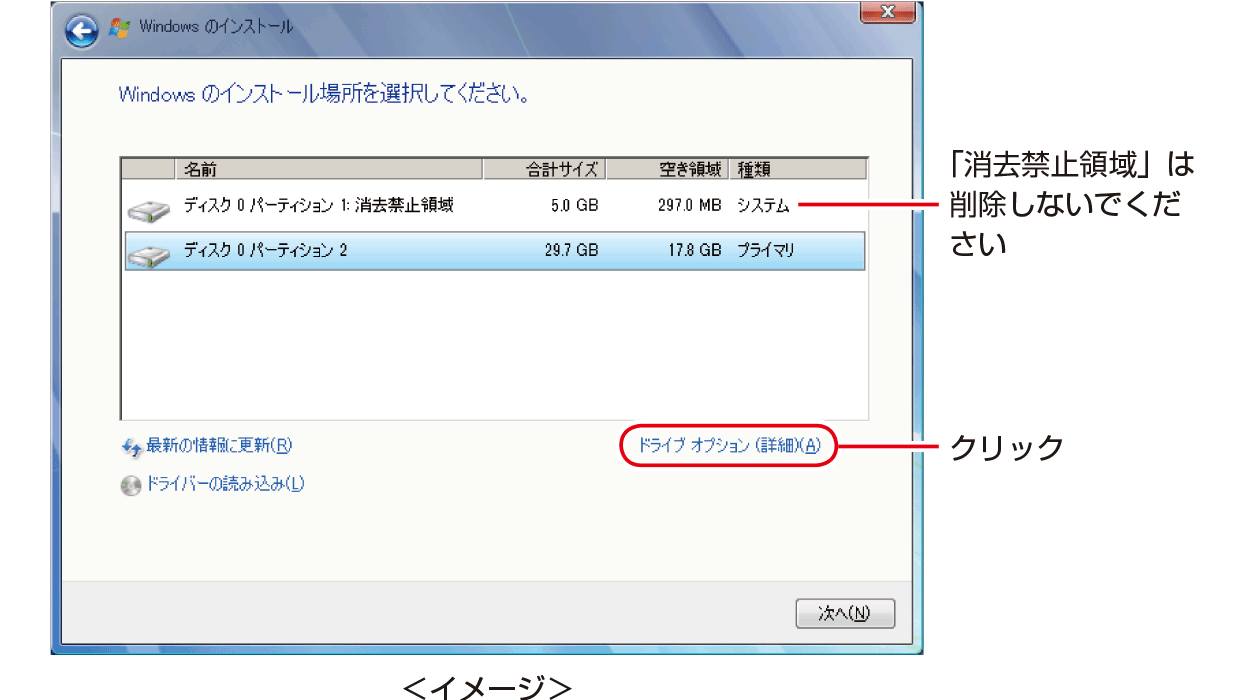Close the Windows のインストール window
Image resolution: width=1240 pixels, height=700 pixels.
click(888, 12)
